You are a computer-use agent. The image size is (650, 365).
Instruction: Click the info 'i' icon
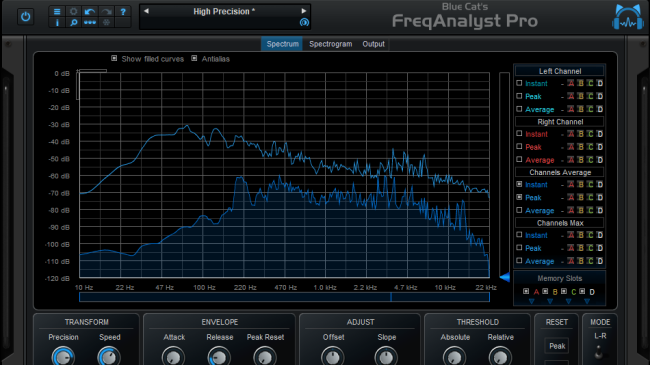click(x=57, y=22)
